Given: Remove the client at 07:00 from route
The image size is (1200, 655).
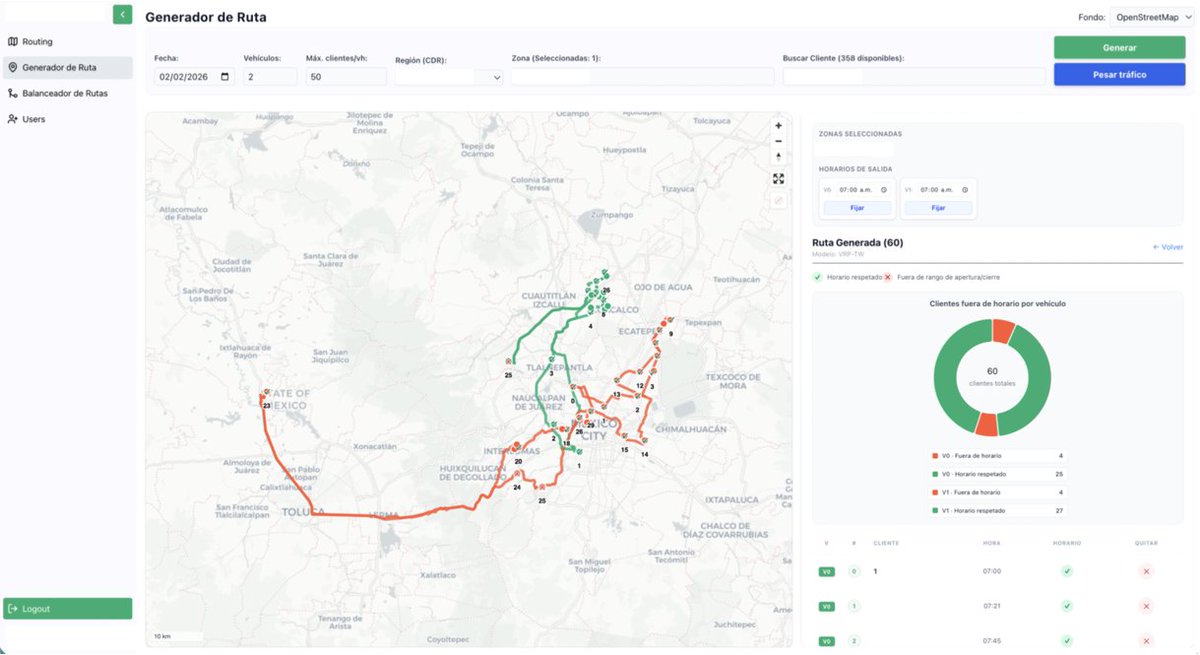Looking at the screenshot, I should pyautogui.click(x=1146, y=571).
